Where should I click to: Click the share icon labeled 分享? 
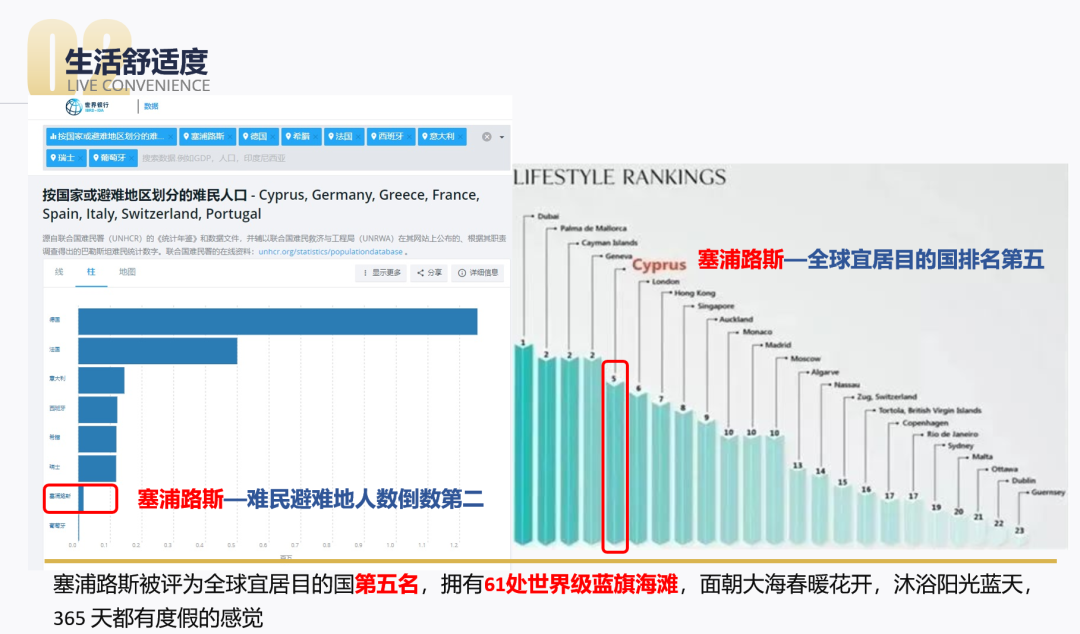tap(419, 272)
